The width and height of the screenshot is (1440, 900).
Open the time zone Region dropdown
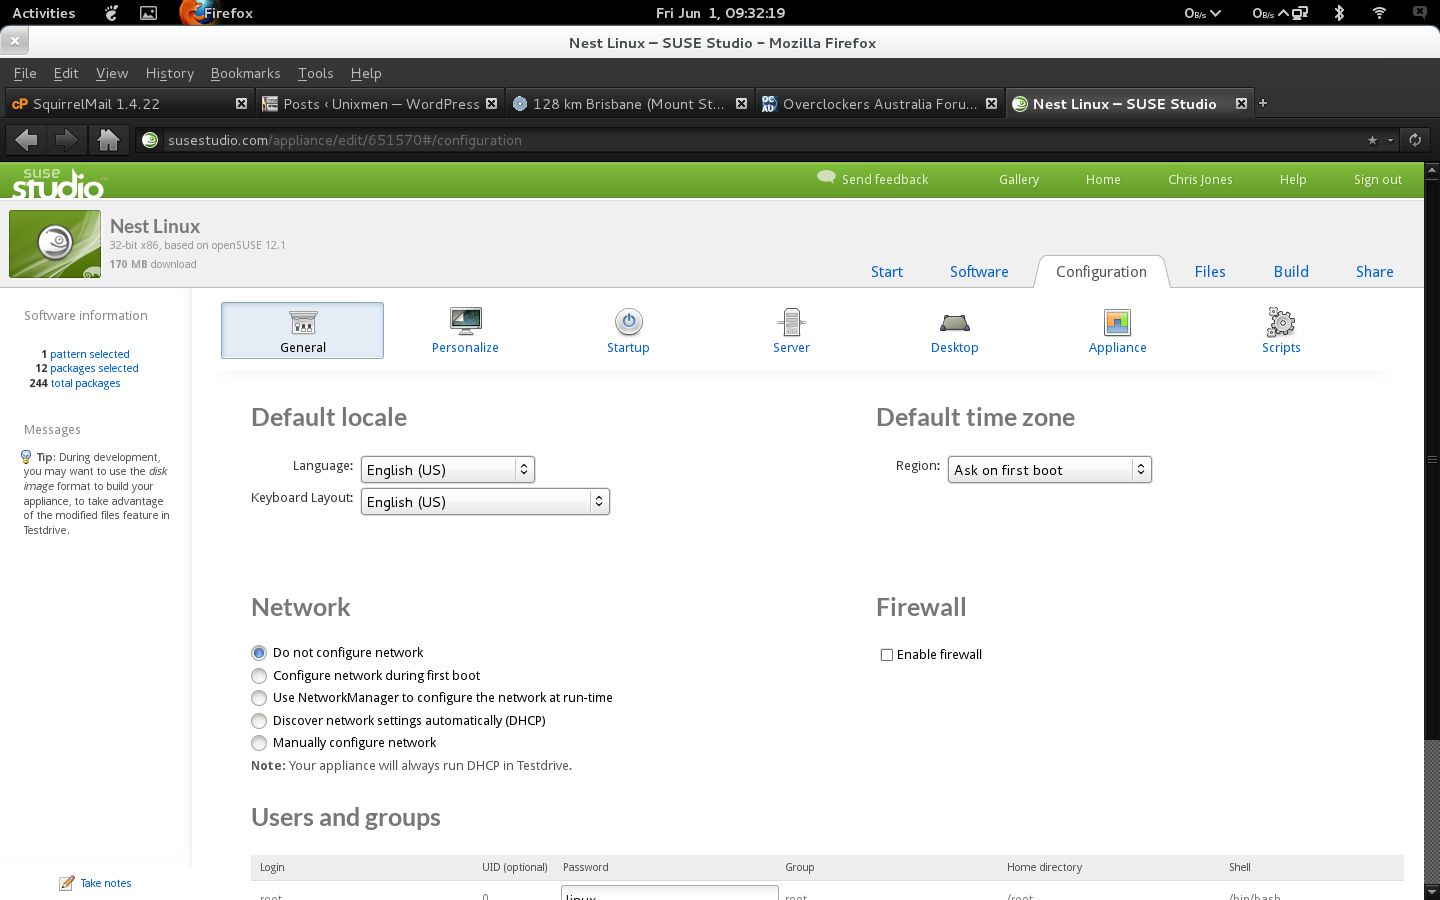click(1050, 470)
